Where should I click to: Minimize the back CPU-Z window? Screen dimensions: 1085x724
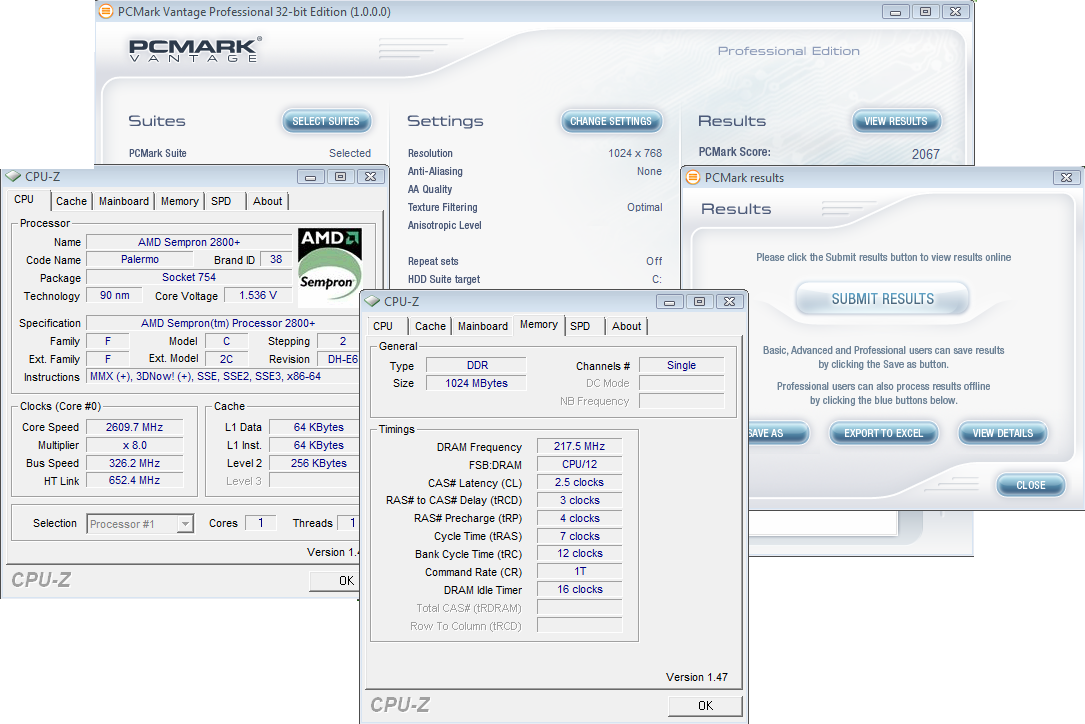311,177
